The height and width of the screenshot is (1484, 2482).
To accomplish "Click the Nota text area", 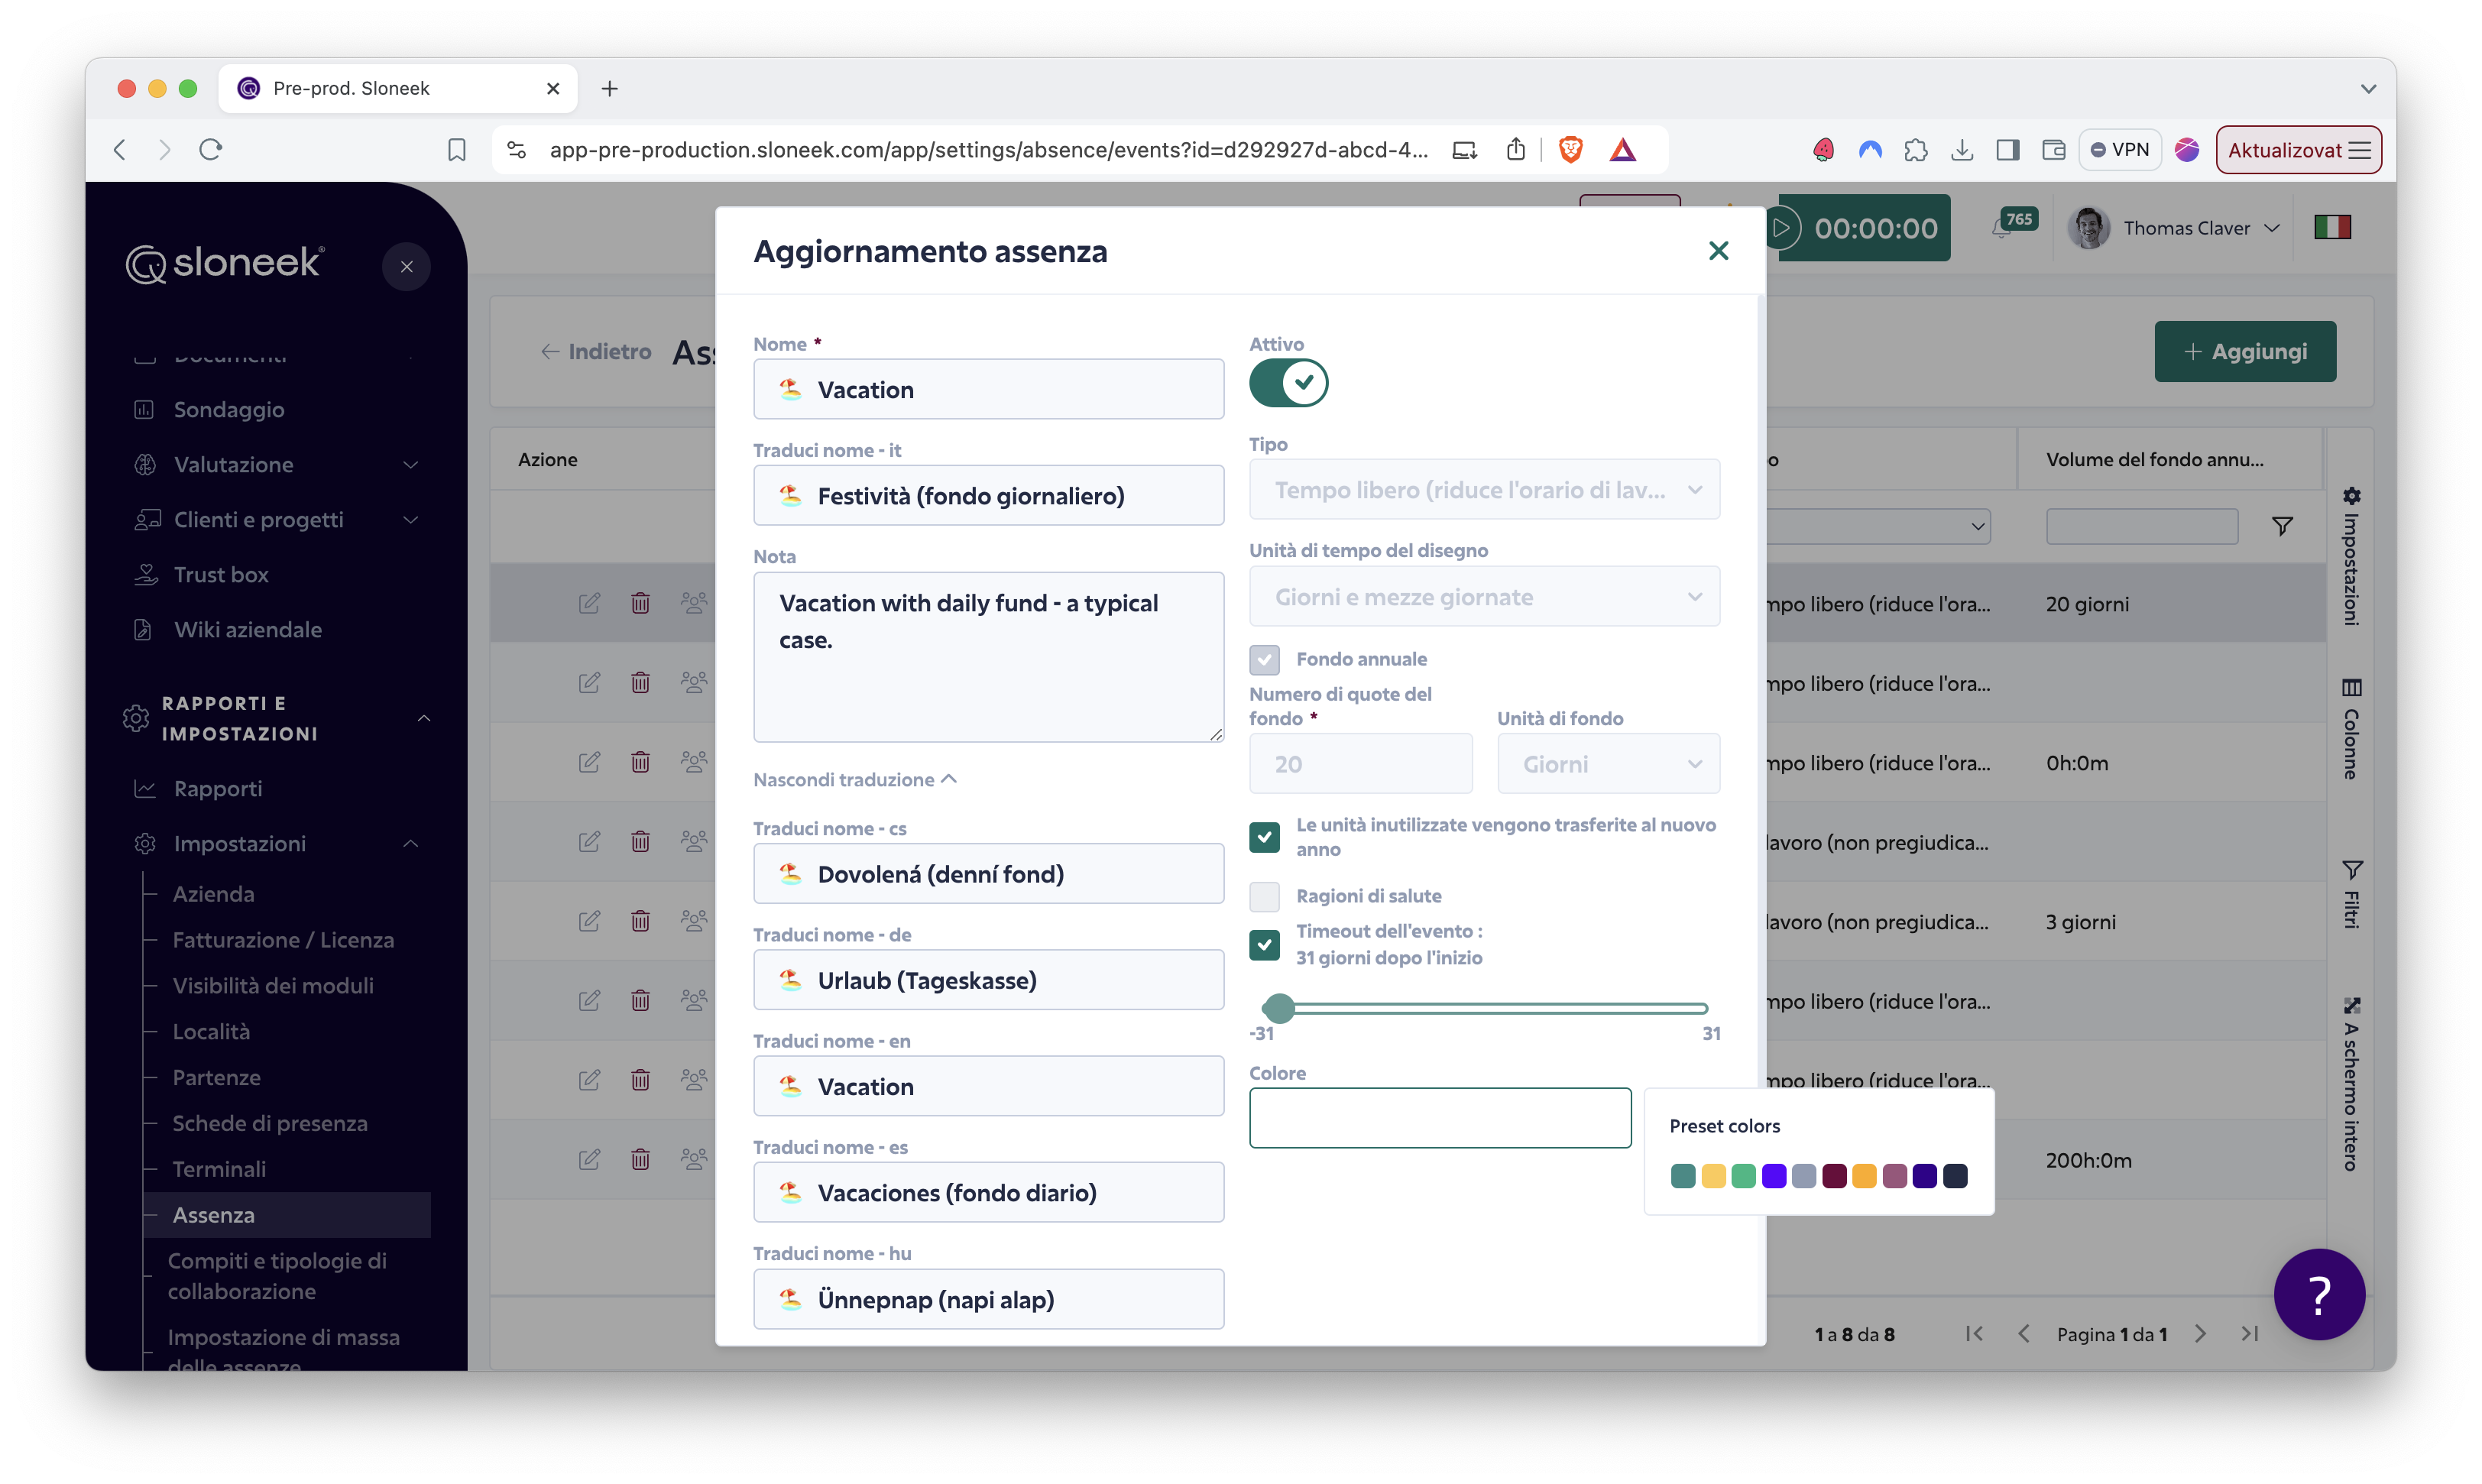I will 988,657.
